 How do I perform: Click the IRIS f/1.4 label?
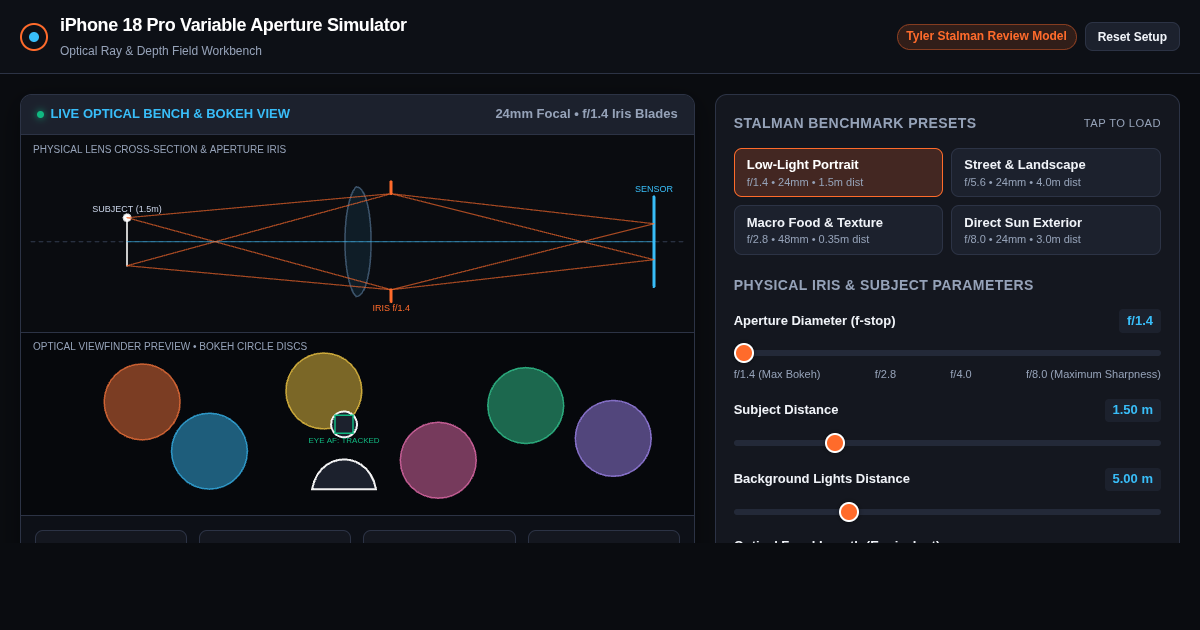(391, 308)
